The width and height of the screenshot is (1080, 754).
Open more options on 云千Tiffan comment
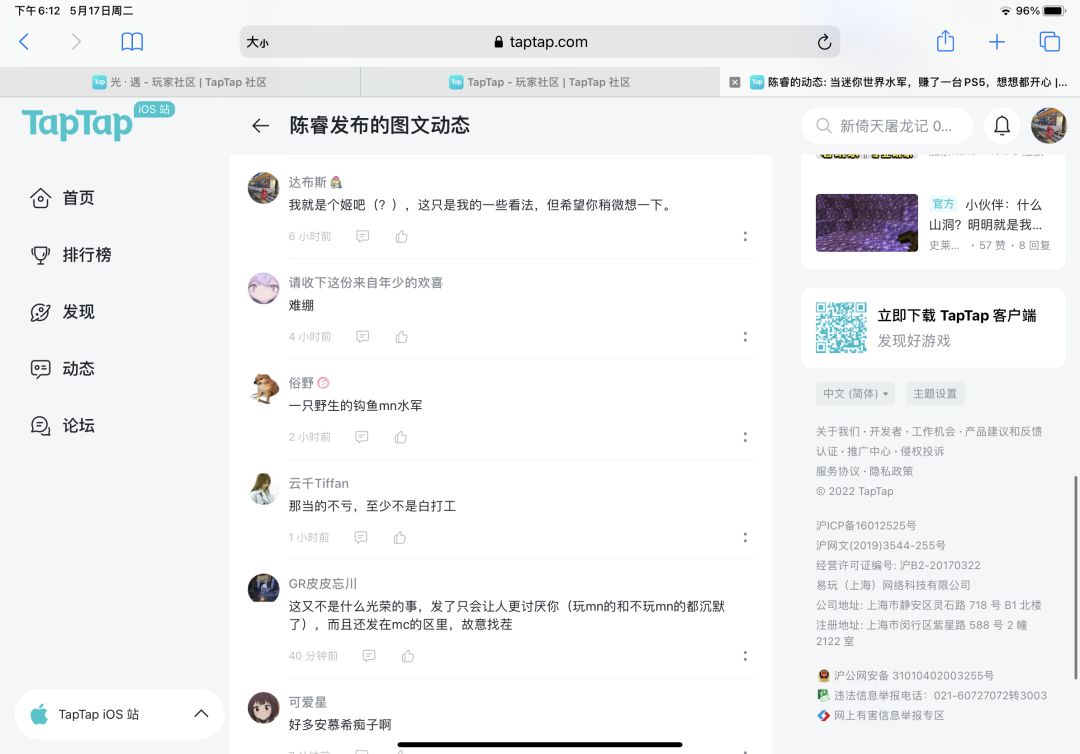[x=745, y=537]
